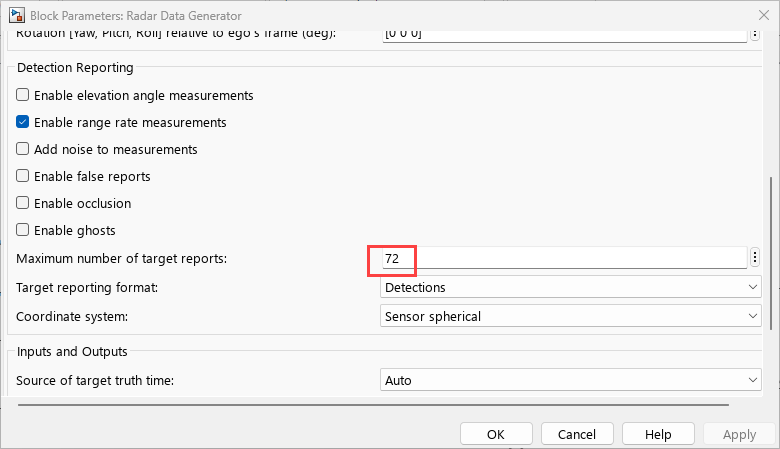Turn on Enable false reports
This screenshot has width=780, height=449.
pyautogui.click(x=23, y=177)
